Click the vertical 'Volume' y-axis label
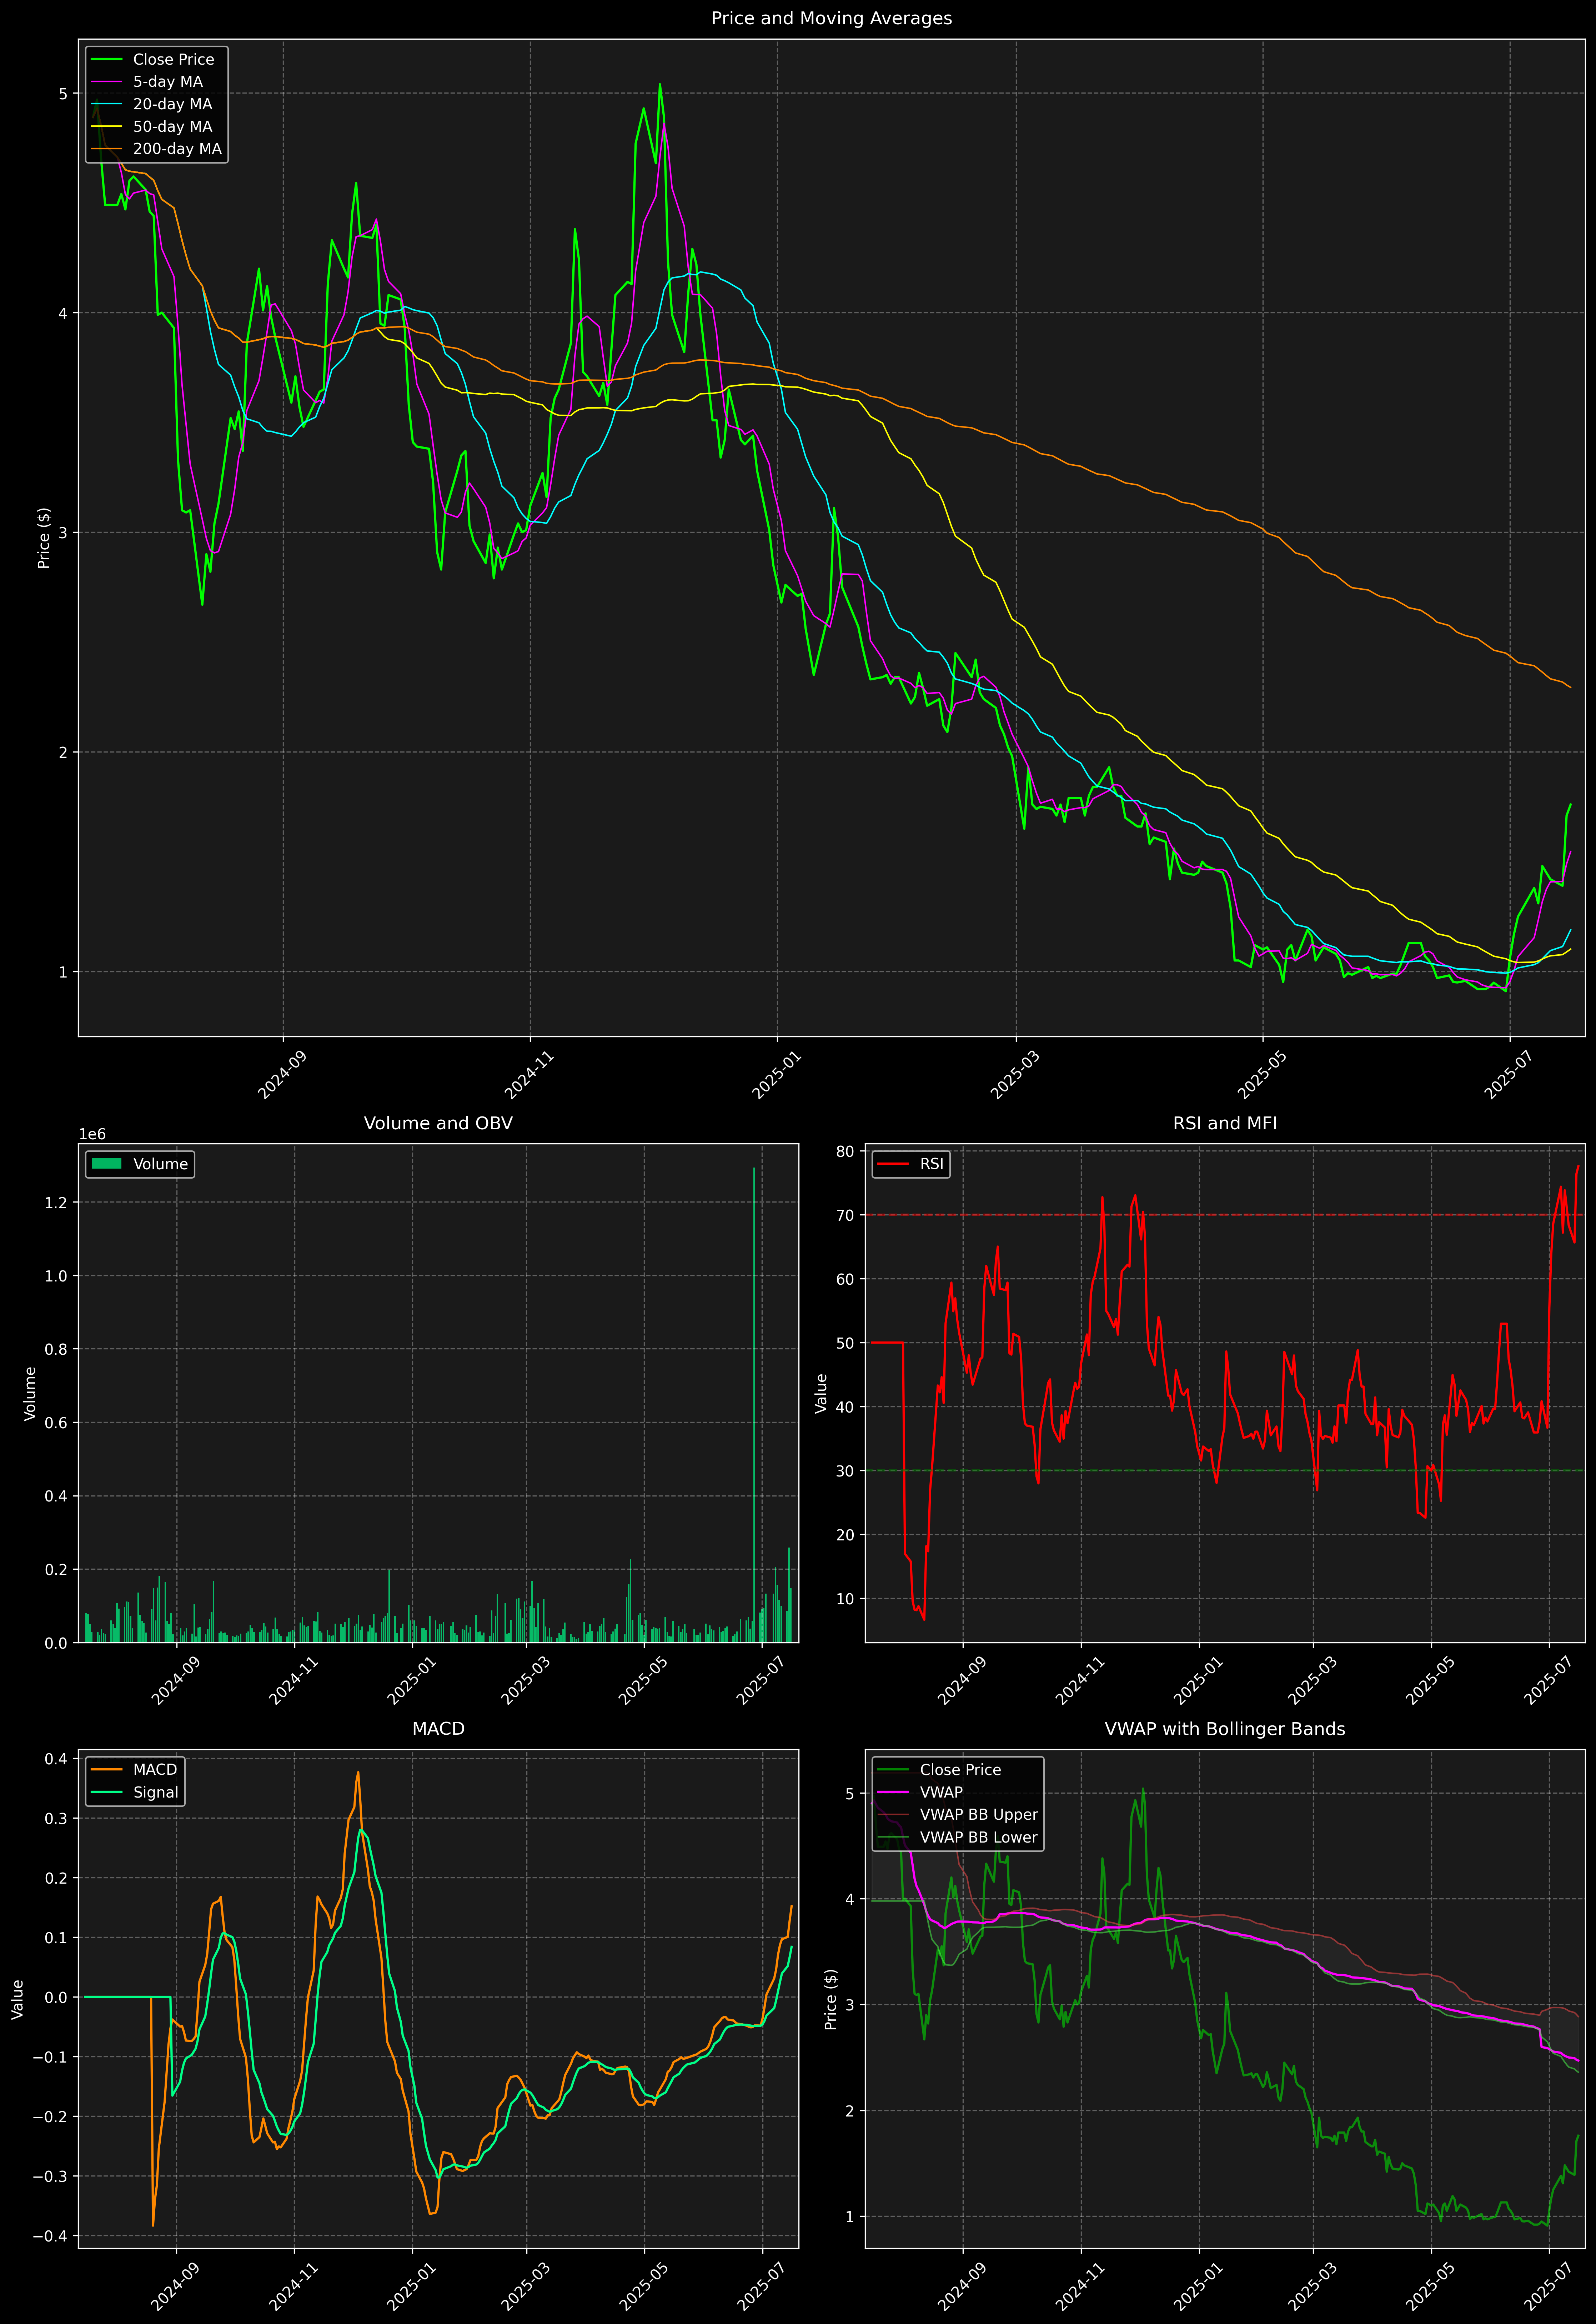The height and width of the screenshot is (2324, 1596). click(x=30, y=1393)
